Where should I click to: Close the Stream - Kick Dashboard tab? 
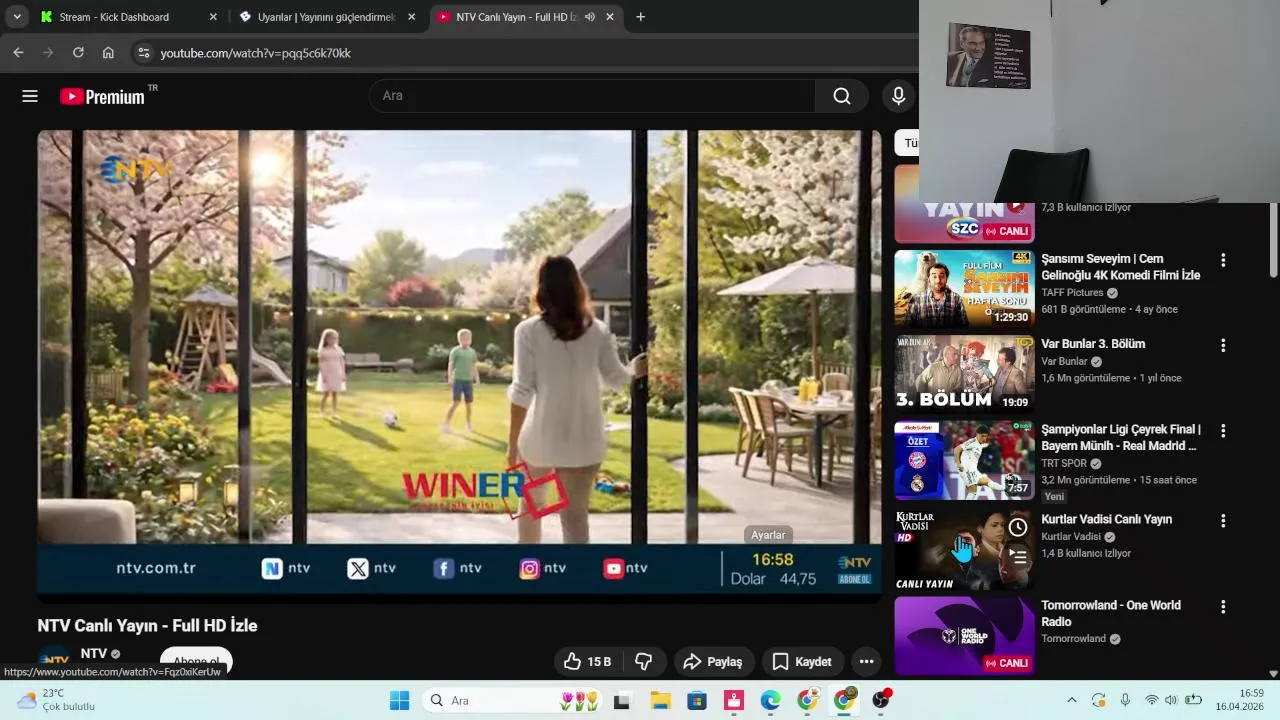213,17
